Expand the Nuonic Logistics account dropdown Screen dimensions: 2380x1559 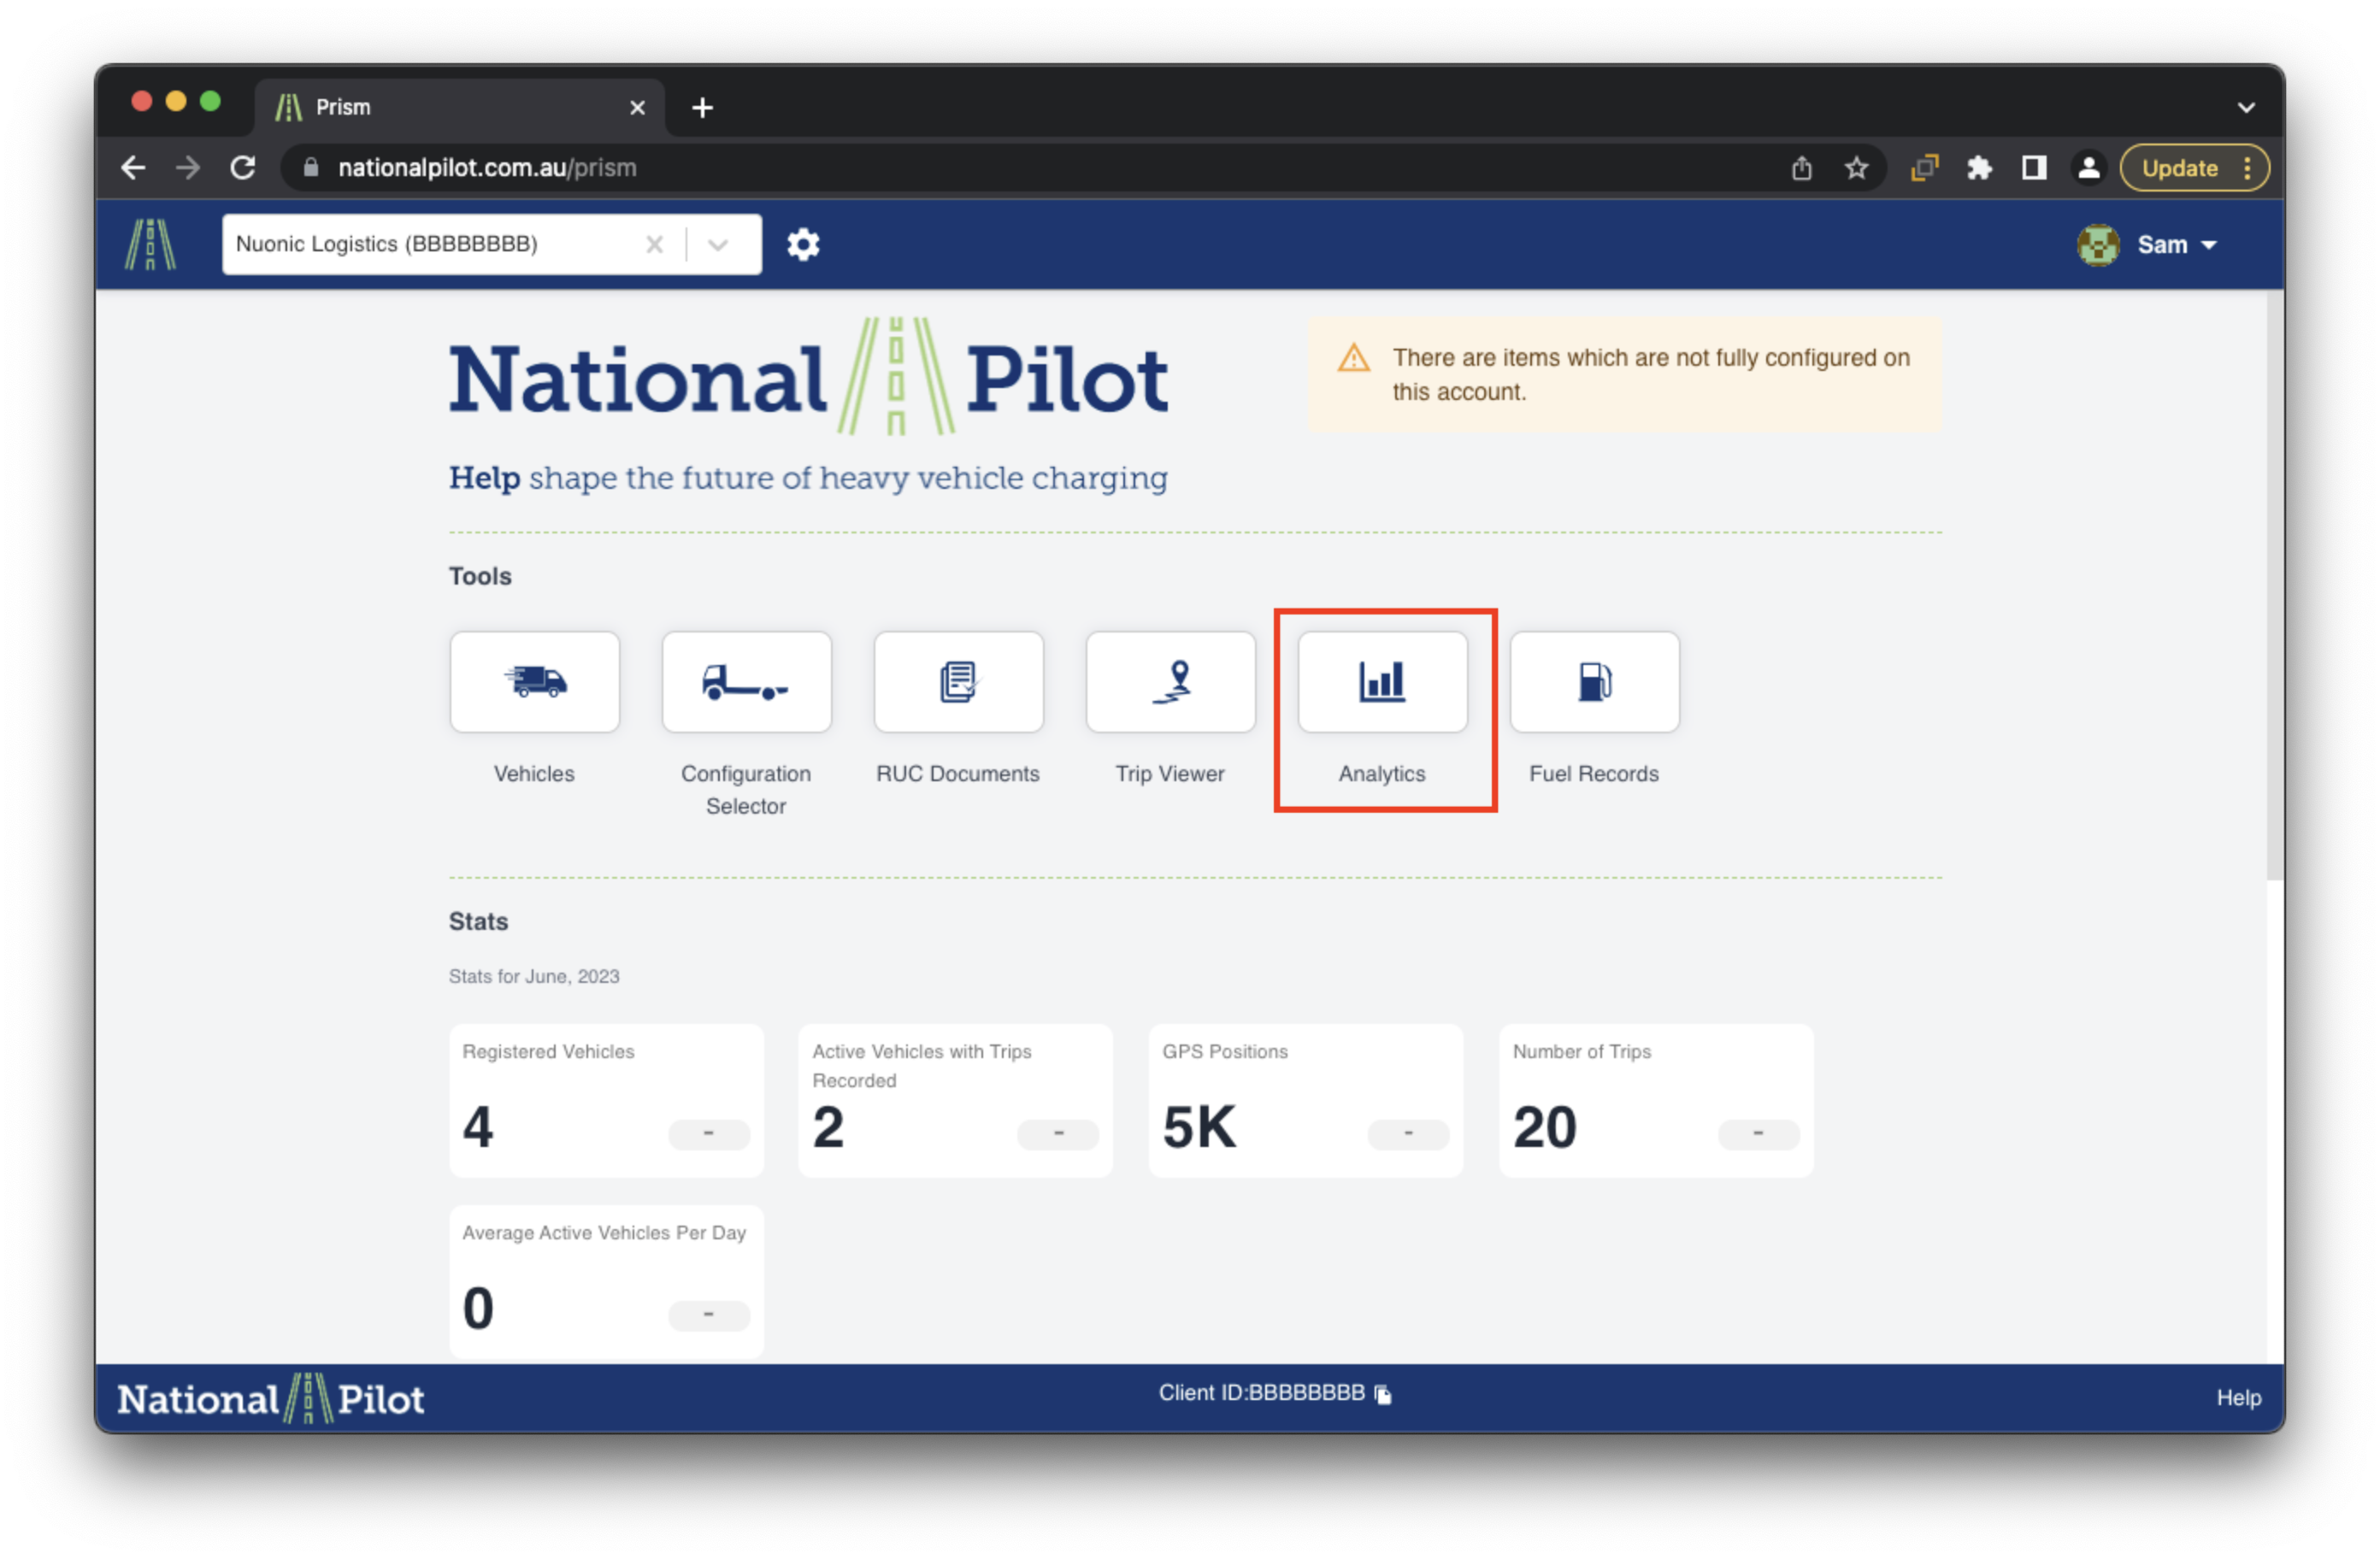718,244
